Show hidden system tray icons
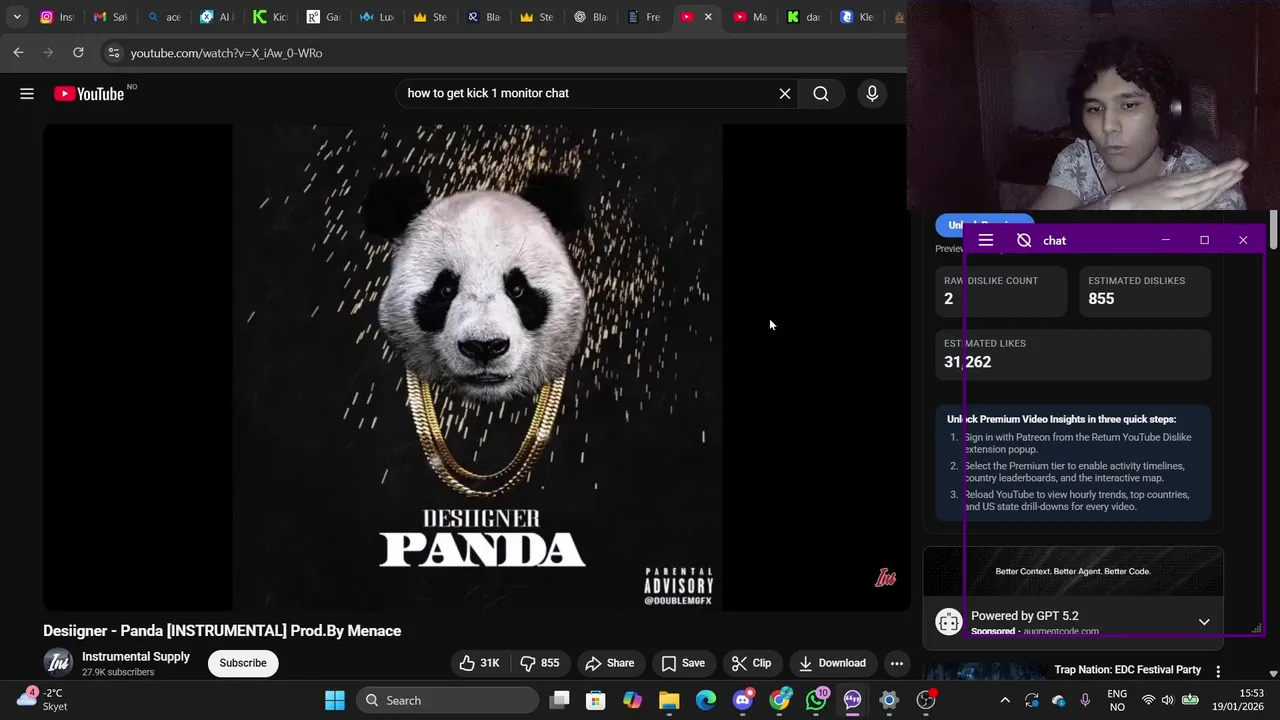Image resolution: width=1280 pixels, height=720 pixels. pyautogui.click(x=1005, y=700)
